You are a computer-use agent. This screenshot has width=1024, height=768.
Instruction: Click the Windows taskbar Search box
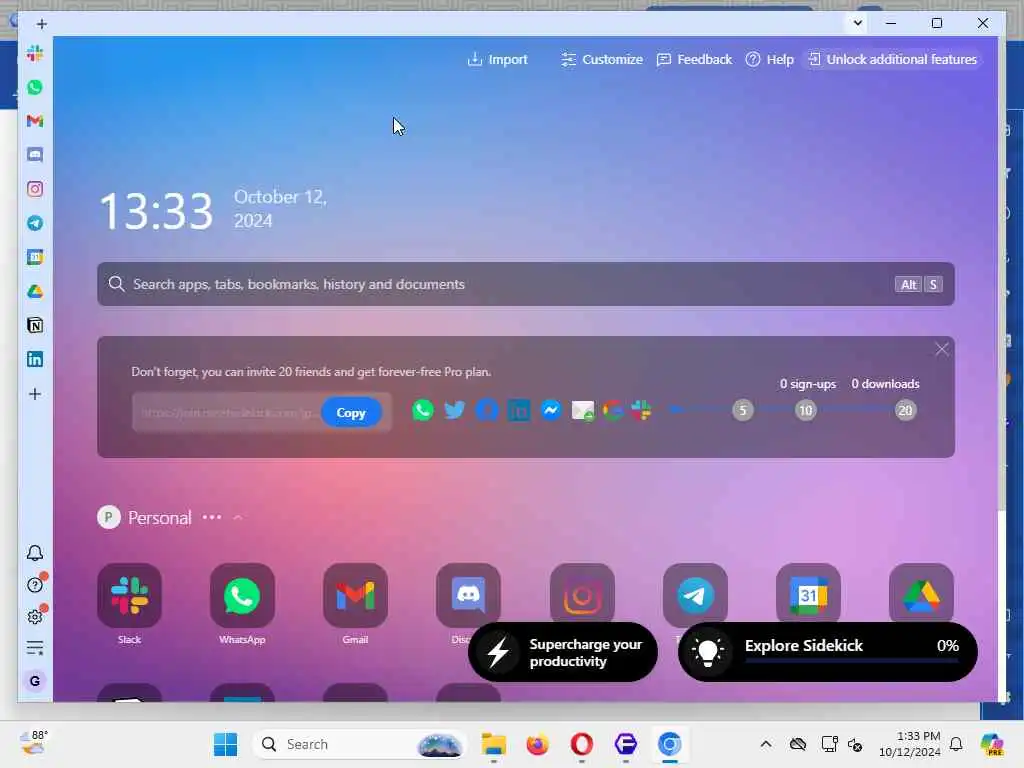[x=360, y=744]
